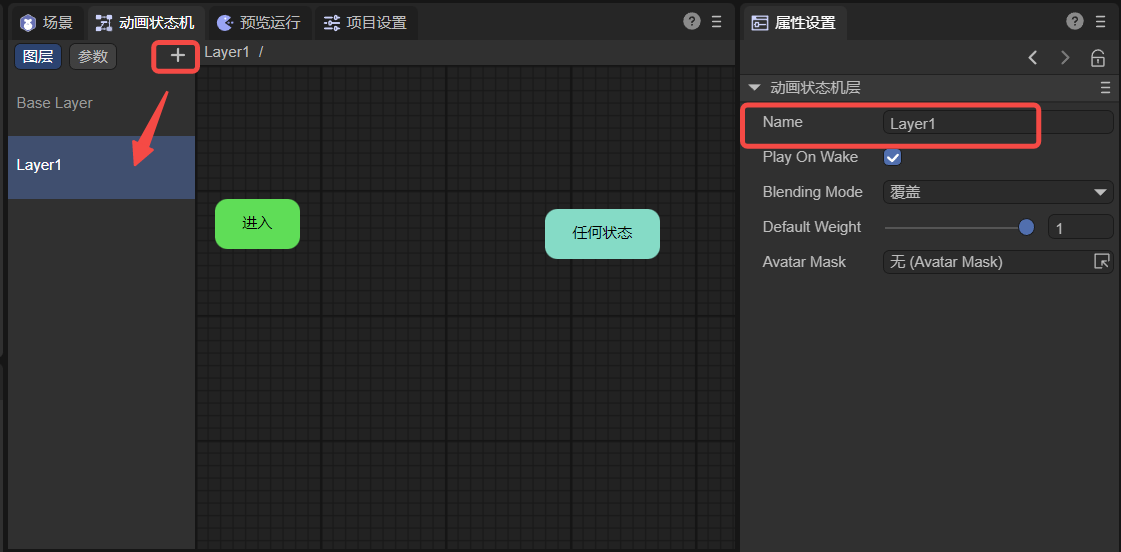Click Avatar Mask picker icon

click(x=1101, y=262)
